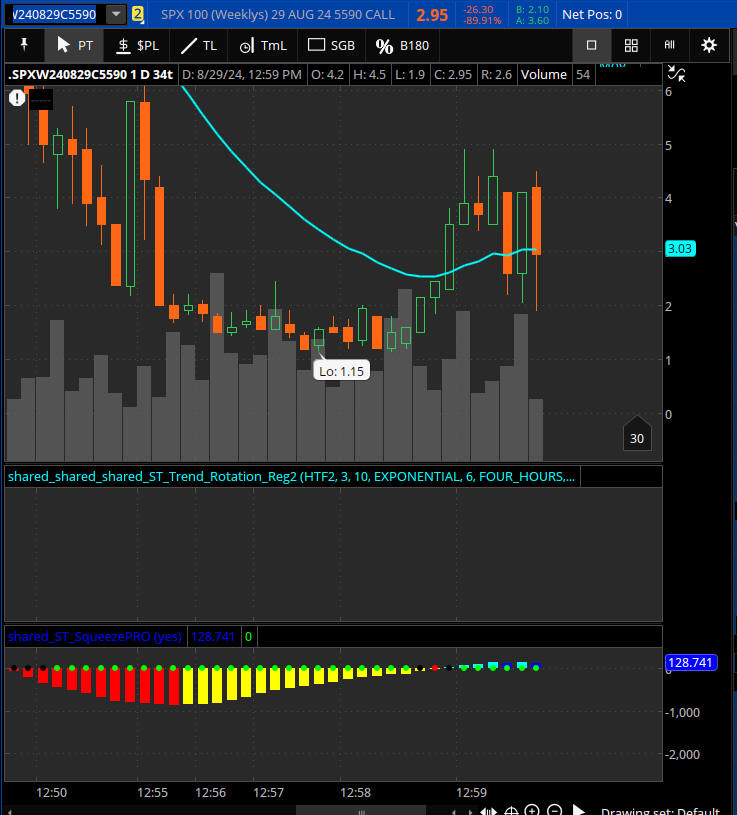
Task: Open the chart grid layout selector
Action: (631, 45)
